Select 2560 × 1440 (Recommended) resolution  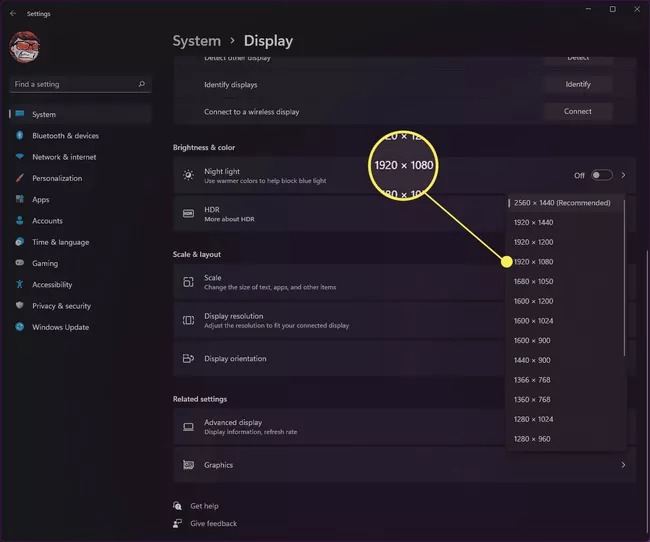click(x=565, y=203)
